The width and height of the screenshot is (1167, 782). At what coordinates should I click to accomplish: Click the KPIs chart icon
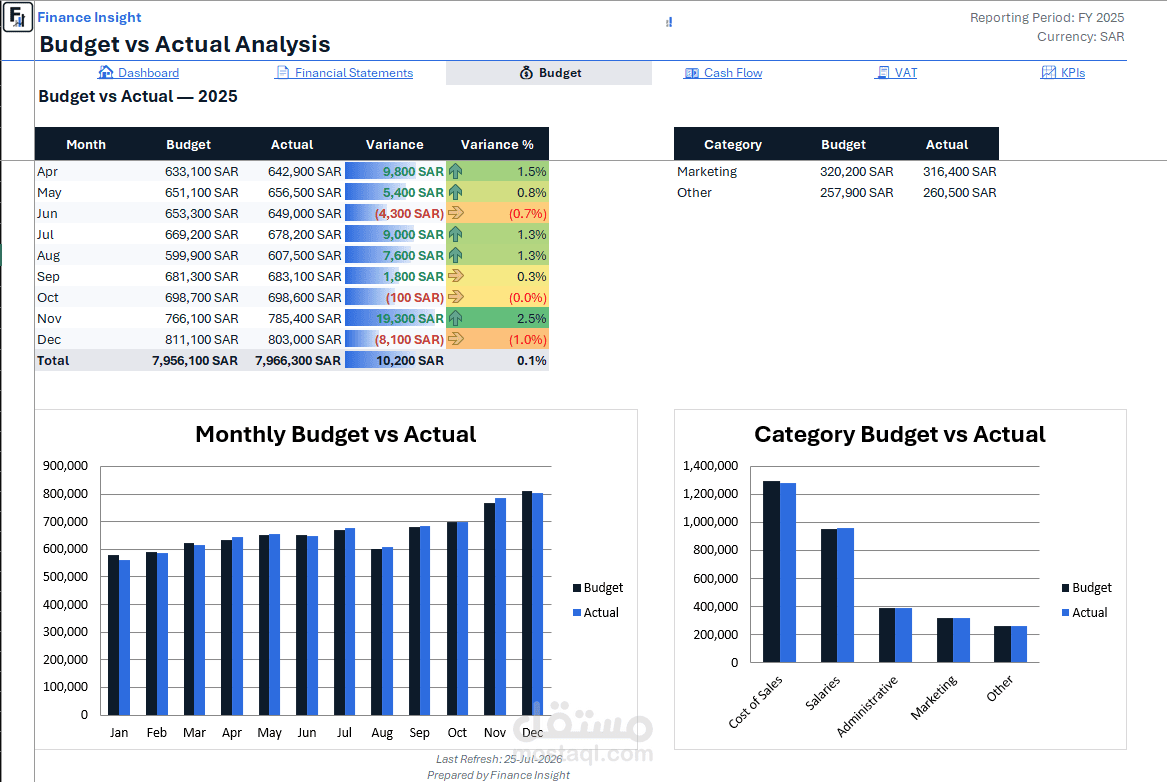(x=1048, y=72)
